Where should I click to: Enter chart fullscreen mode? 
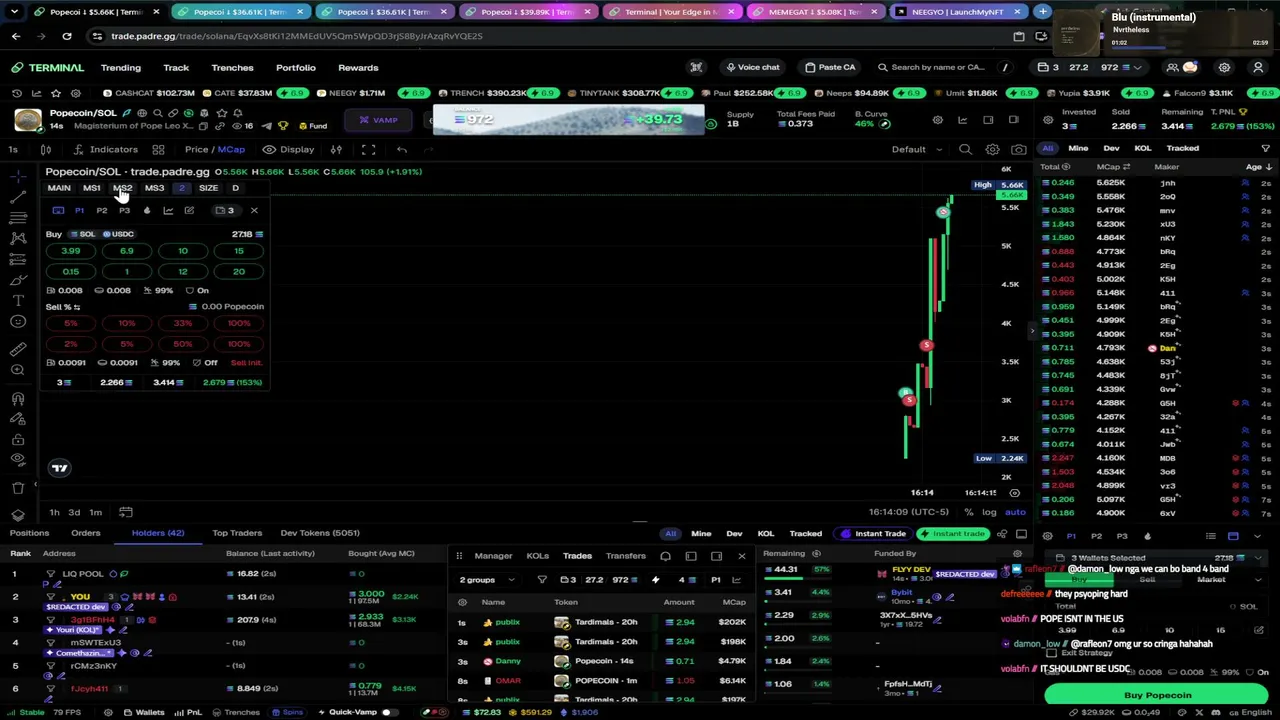(368, 149)
